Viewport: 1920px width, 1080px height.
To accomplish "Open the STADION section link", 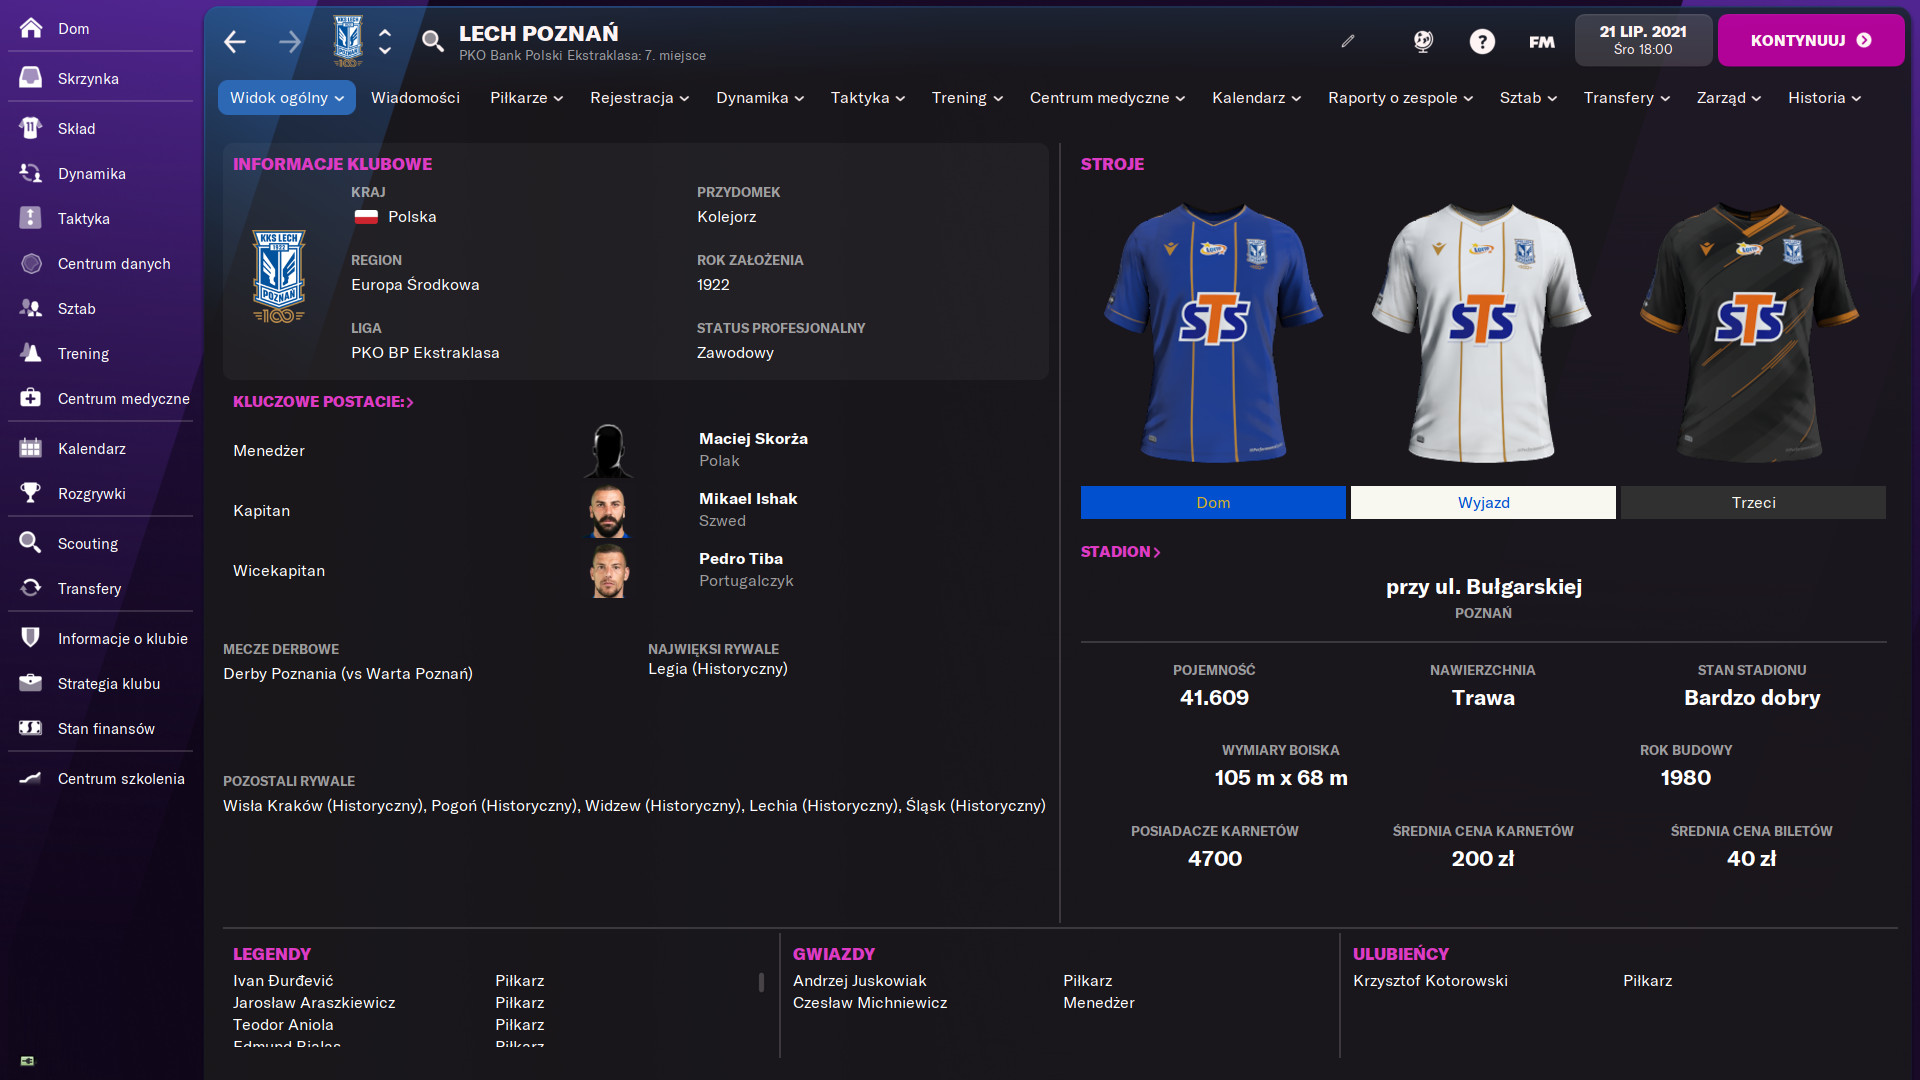I will pyautogui.click(x=1120, y=551).
